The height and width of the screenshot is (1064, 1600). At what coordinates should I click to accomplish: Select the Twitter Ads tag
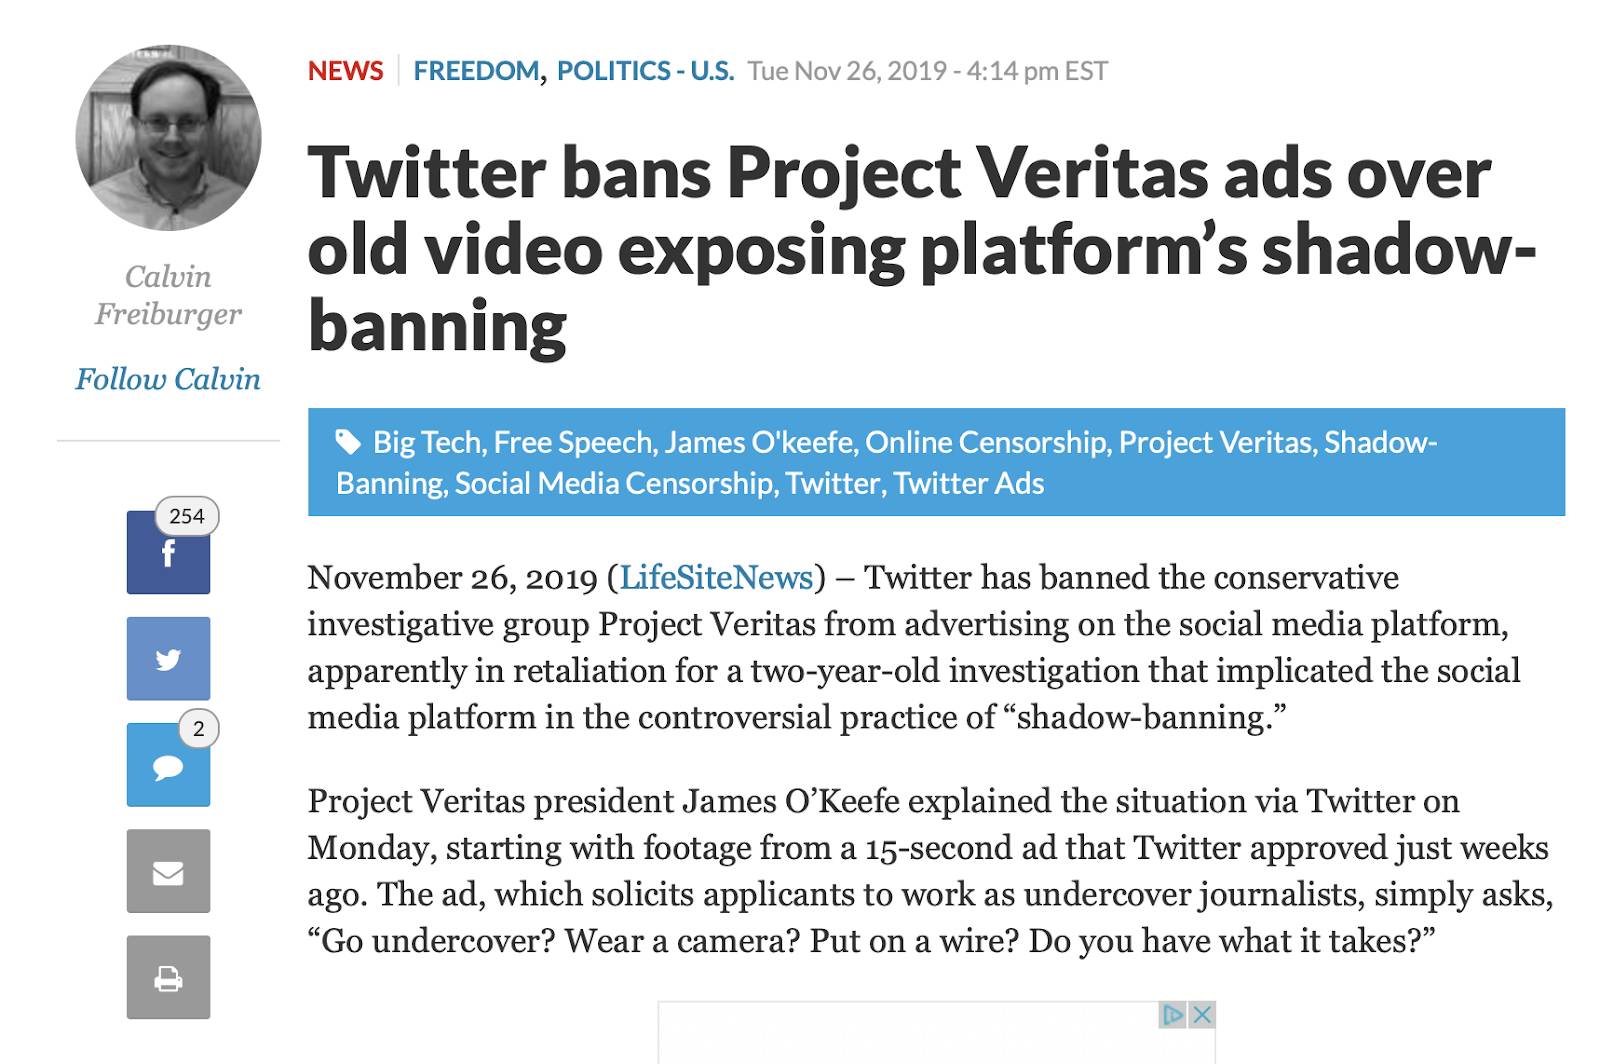tap(969, 483)
